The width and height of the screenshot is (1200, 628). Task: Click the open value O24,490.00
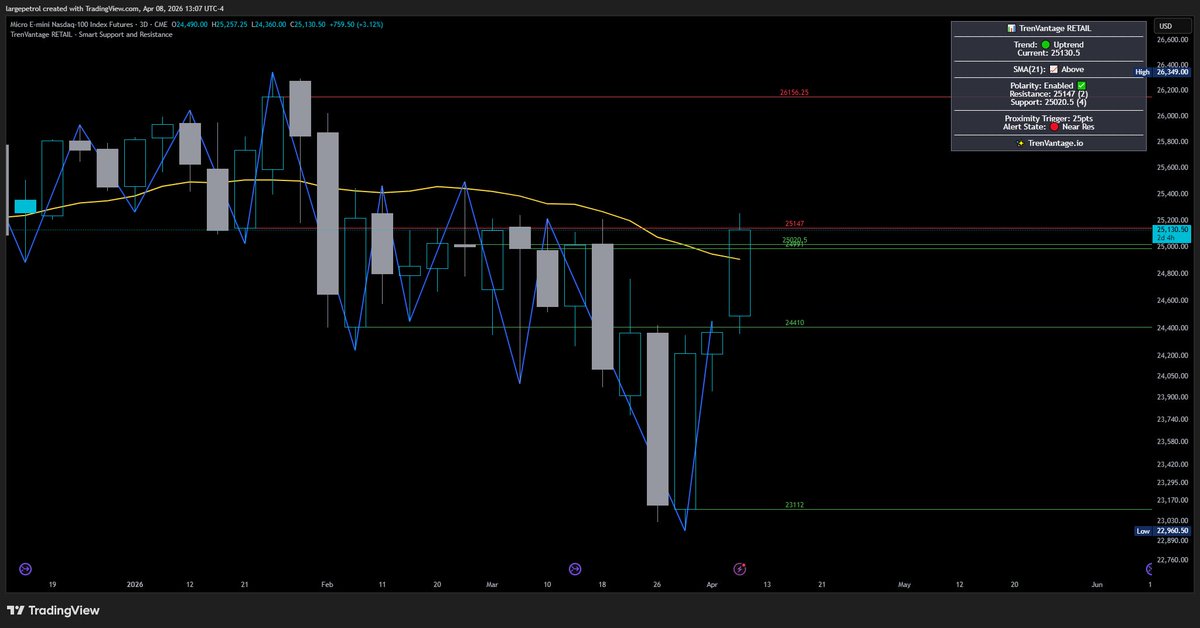(188, 24)
